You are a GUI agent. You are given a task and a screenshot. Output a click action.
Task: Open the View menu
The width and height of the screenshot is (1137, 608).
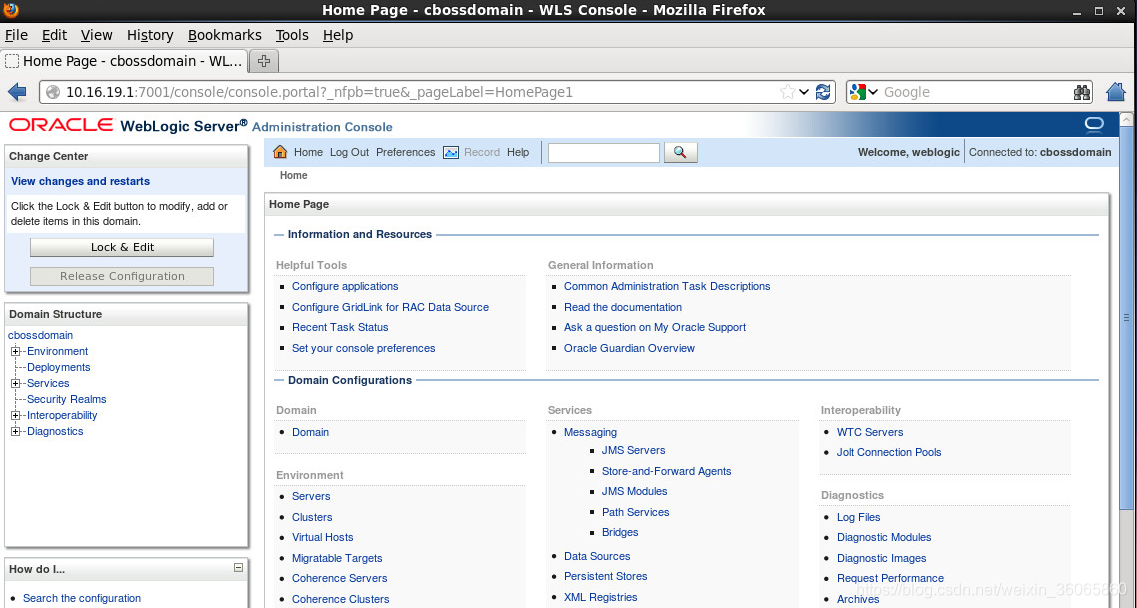pyautogui.click(x=96, y=35)
